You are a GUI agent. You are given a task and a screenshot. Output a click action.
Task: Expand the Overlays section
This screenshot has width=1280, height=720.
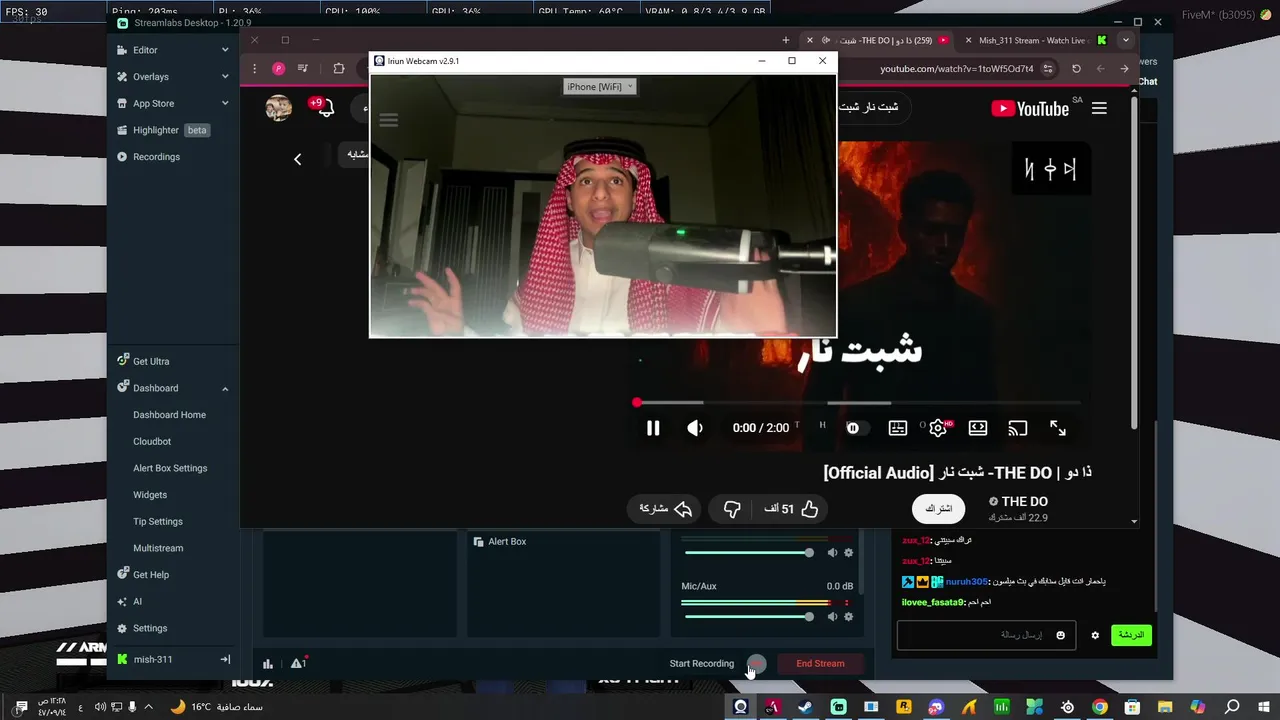coord(172,77)
